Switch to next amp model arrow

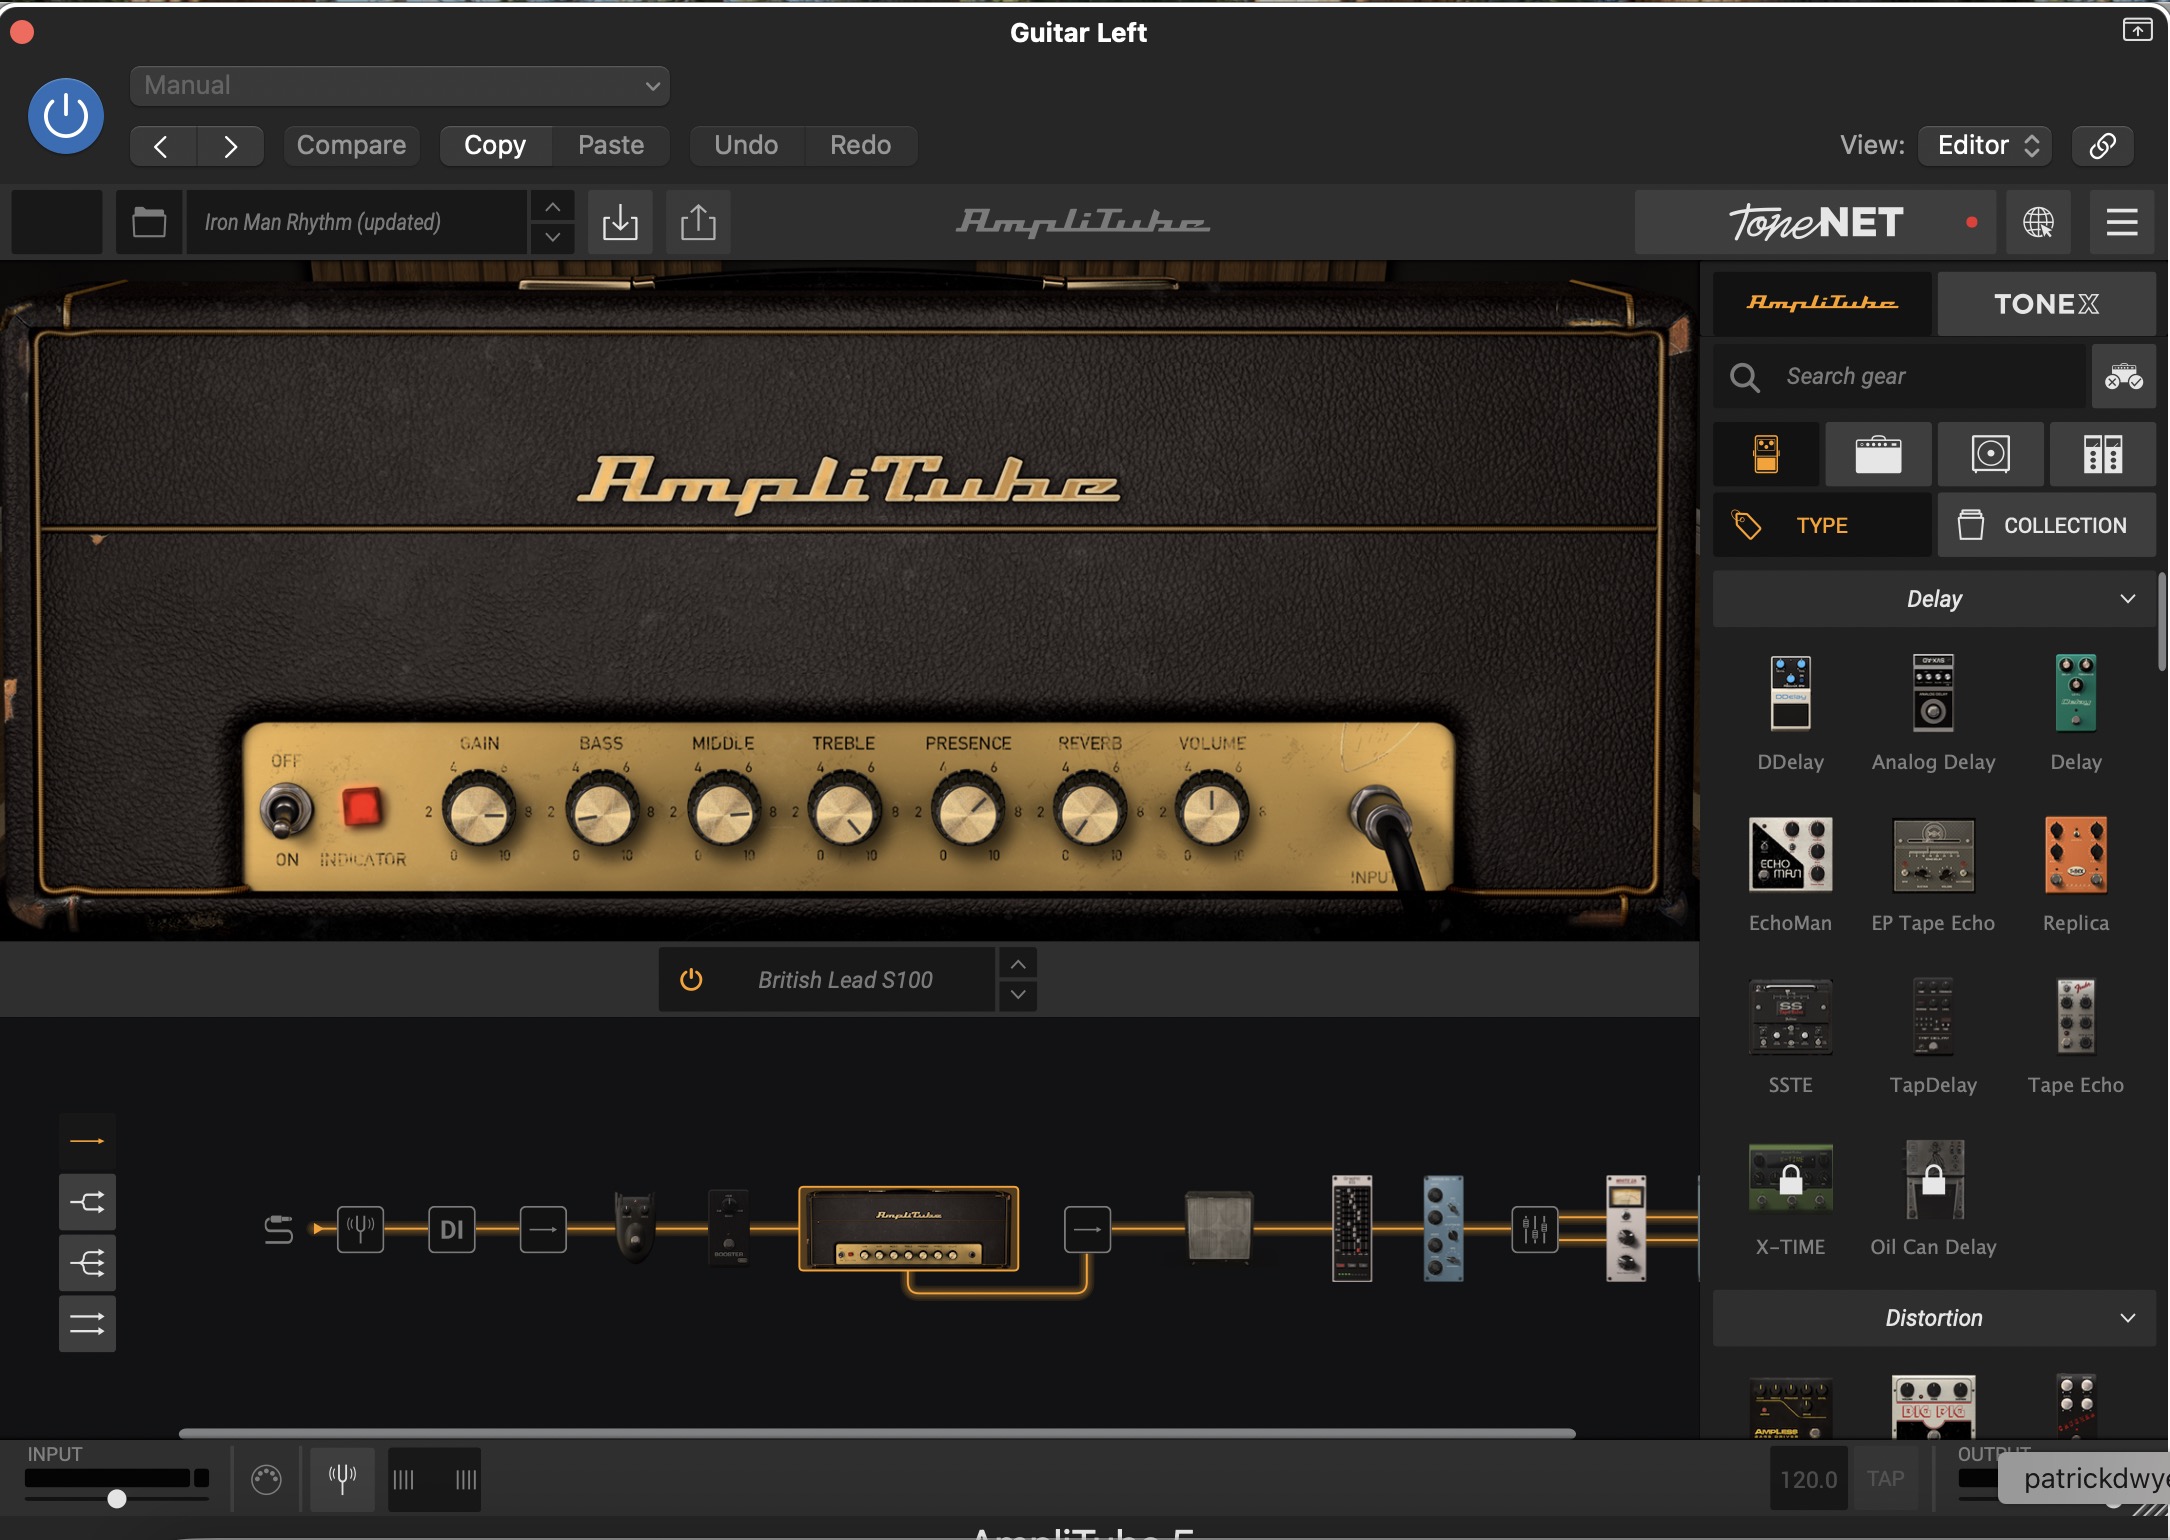[x=1017, y=995]
